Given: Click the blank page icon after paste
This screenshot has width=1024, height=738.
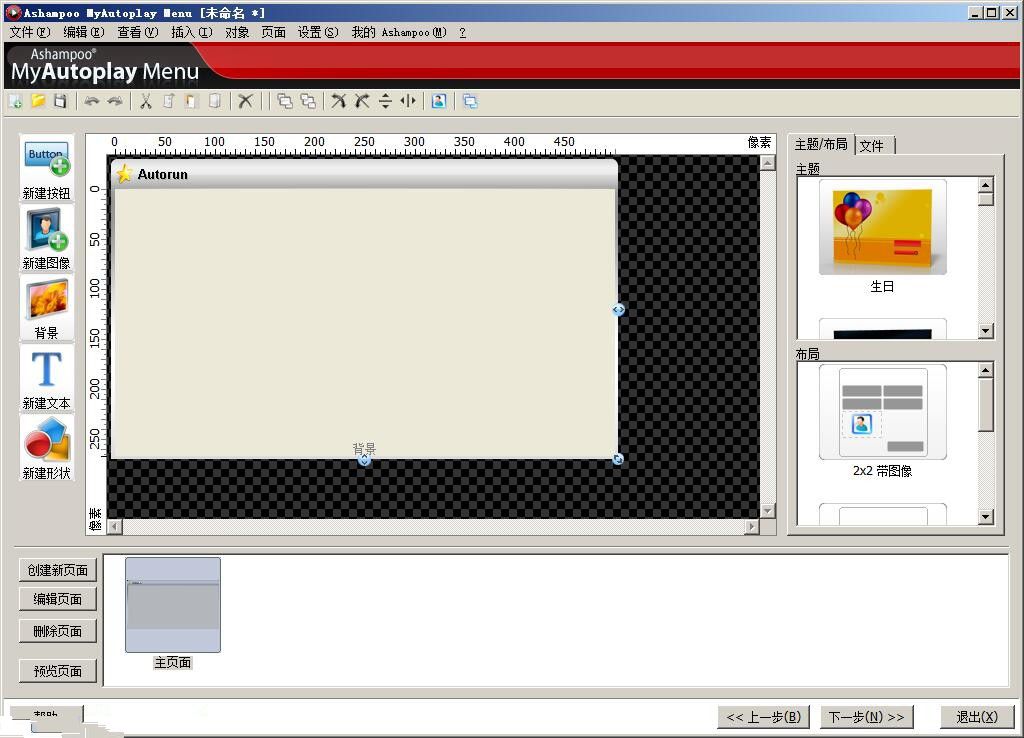Looking at the screenshot, I should tap(214, 101).
